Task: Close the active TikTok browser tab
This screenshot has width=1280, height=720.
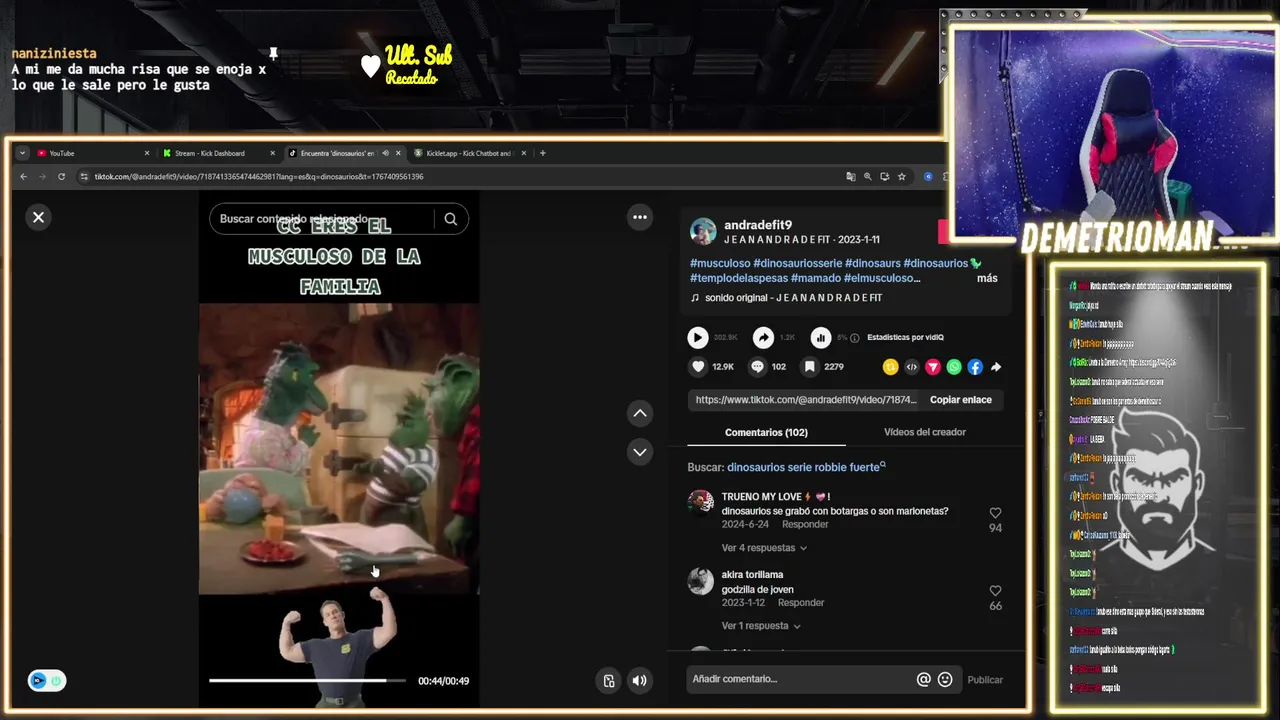Action: 398,153
